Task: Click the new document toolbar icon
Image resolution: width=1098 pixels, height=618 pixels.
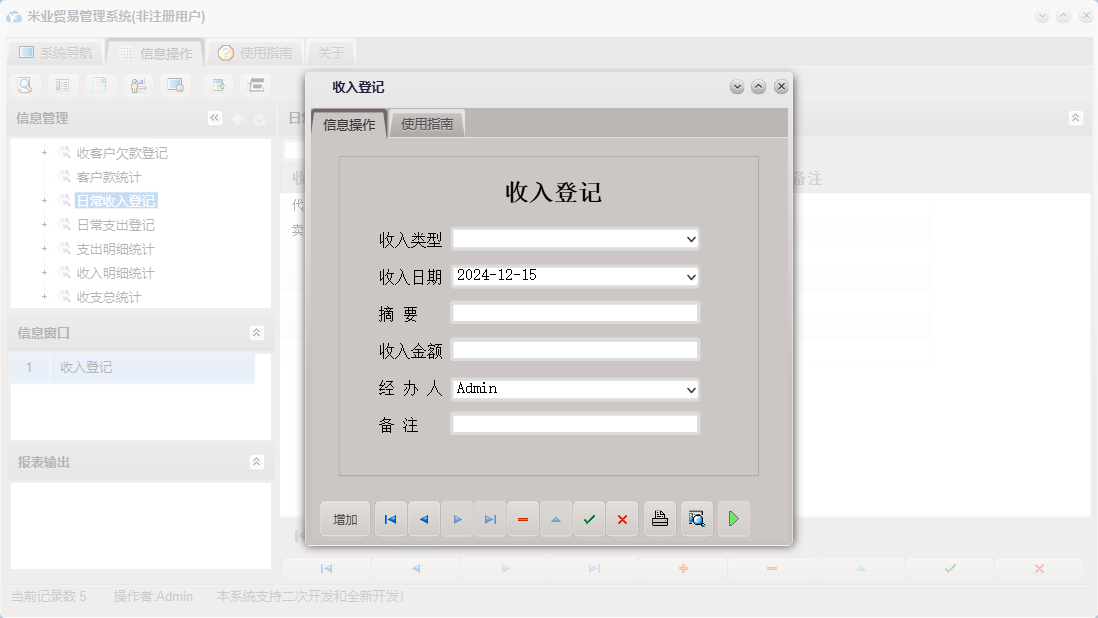Action: pos(100,85)
